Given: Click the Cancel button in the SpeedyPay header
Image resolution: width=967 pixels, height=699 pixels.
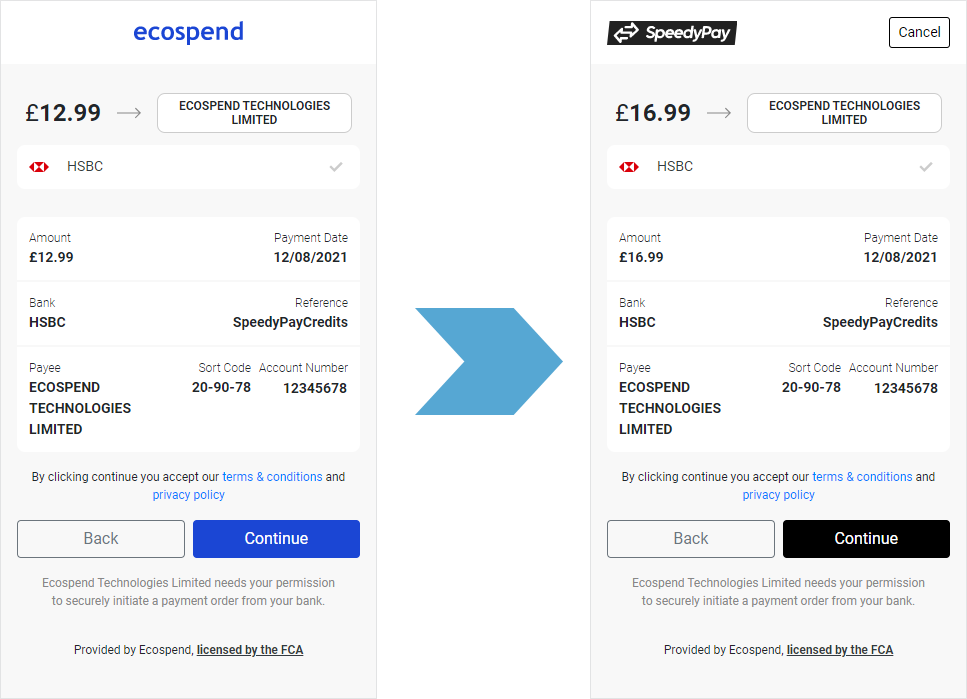Looking at the screenshot, I should [x=918, y=32].
